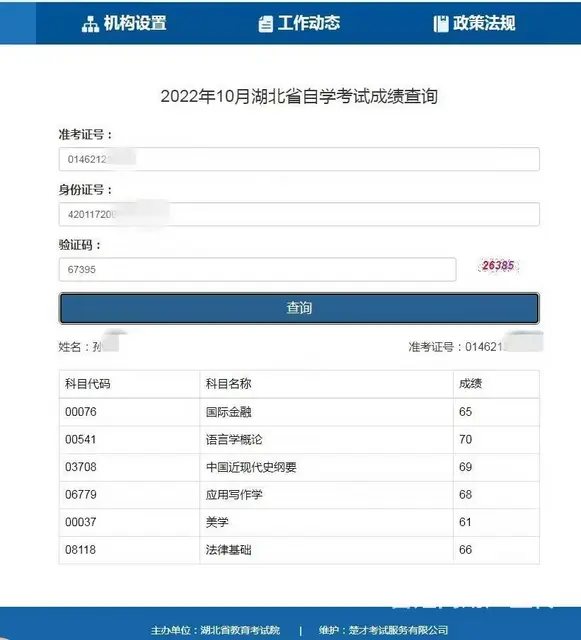Click footer text 维护：楚才考试服务有限公司

(x=383, y=630)
